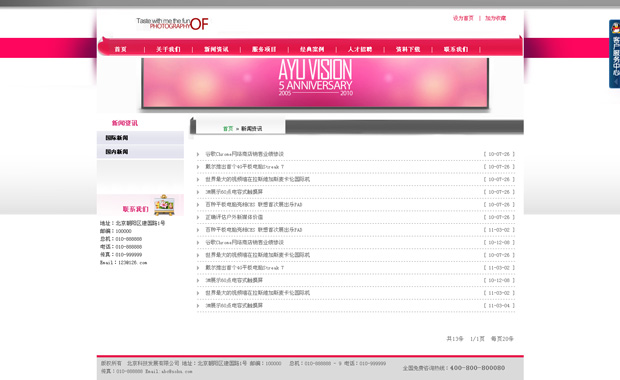This screenshot has width=620, height=380.
Task: Click the AYU VISION 5 Anniversary banner
Action: tap(315, 83)
